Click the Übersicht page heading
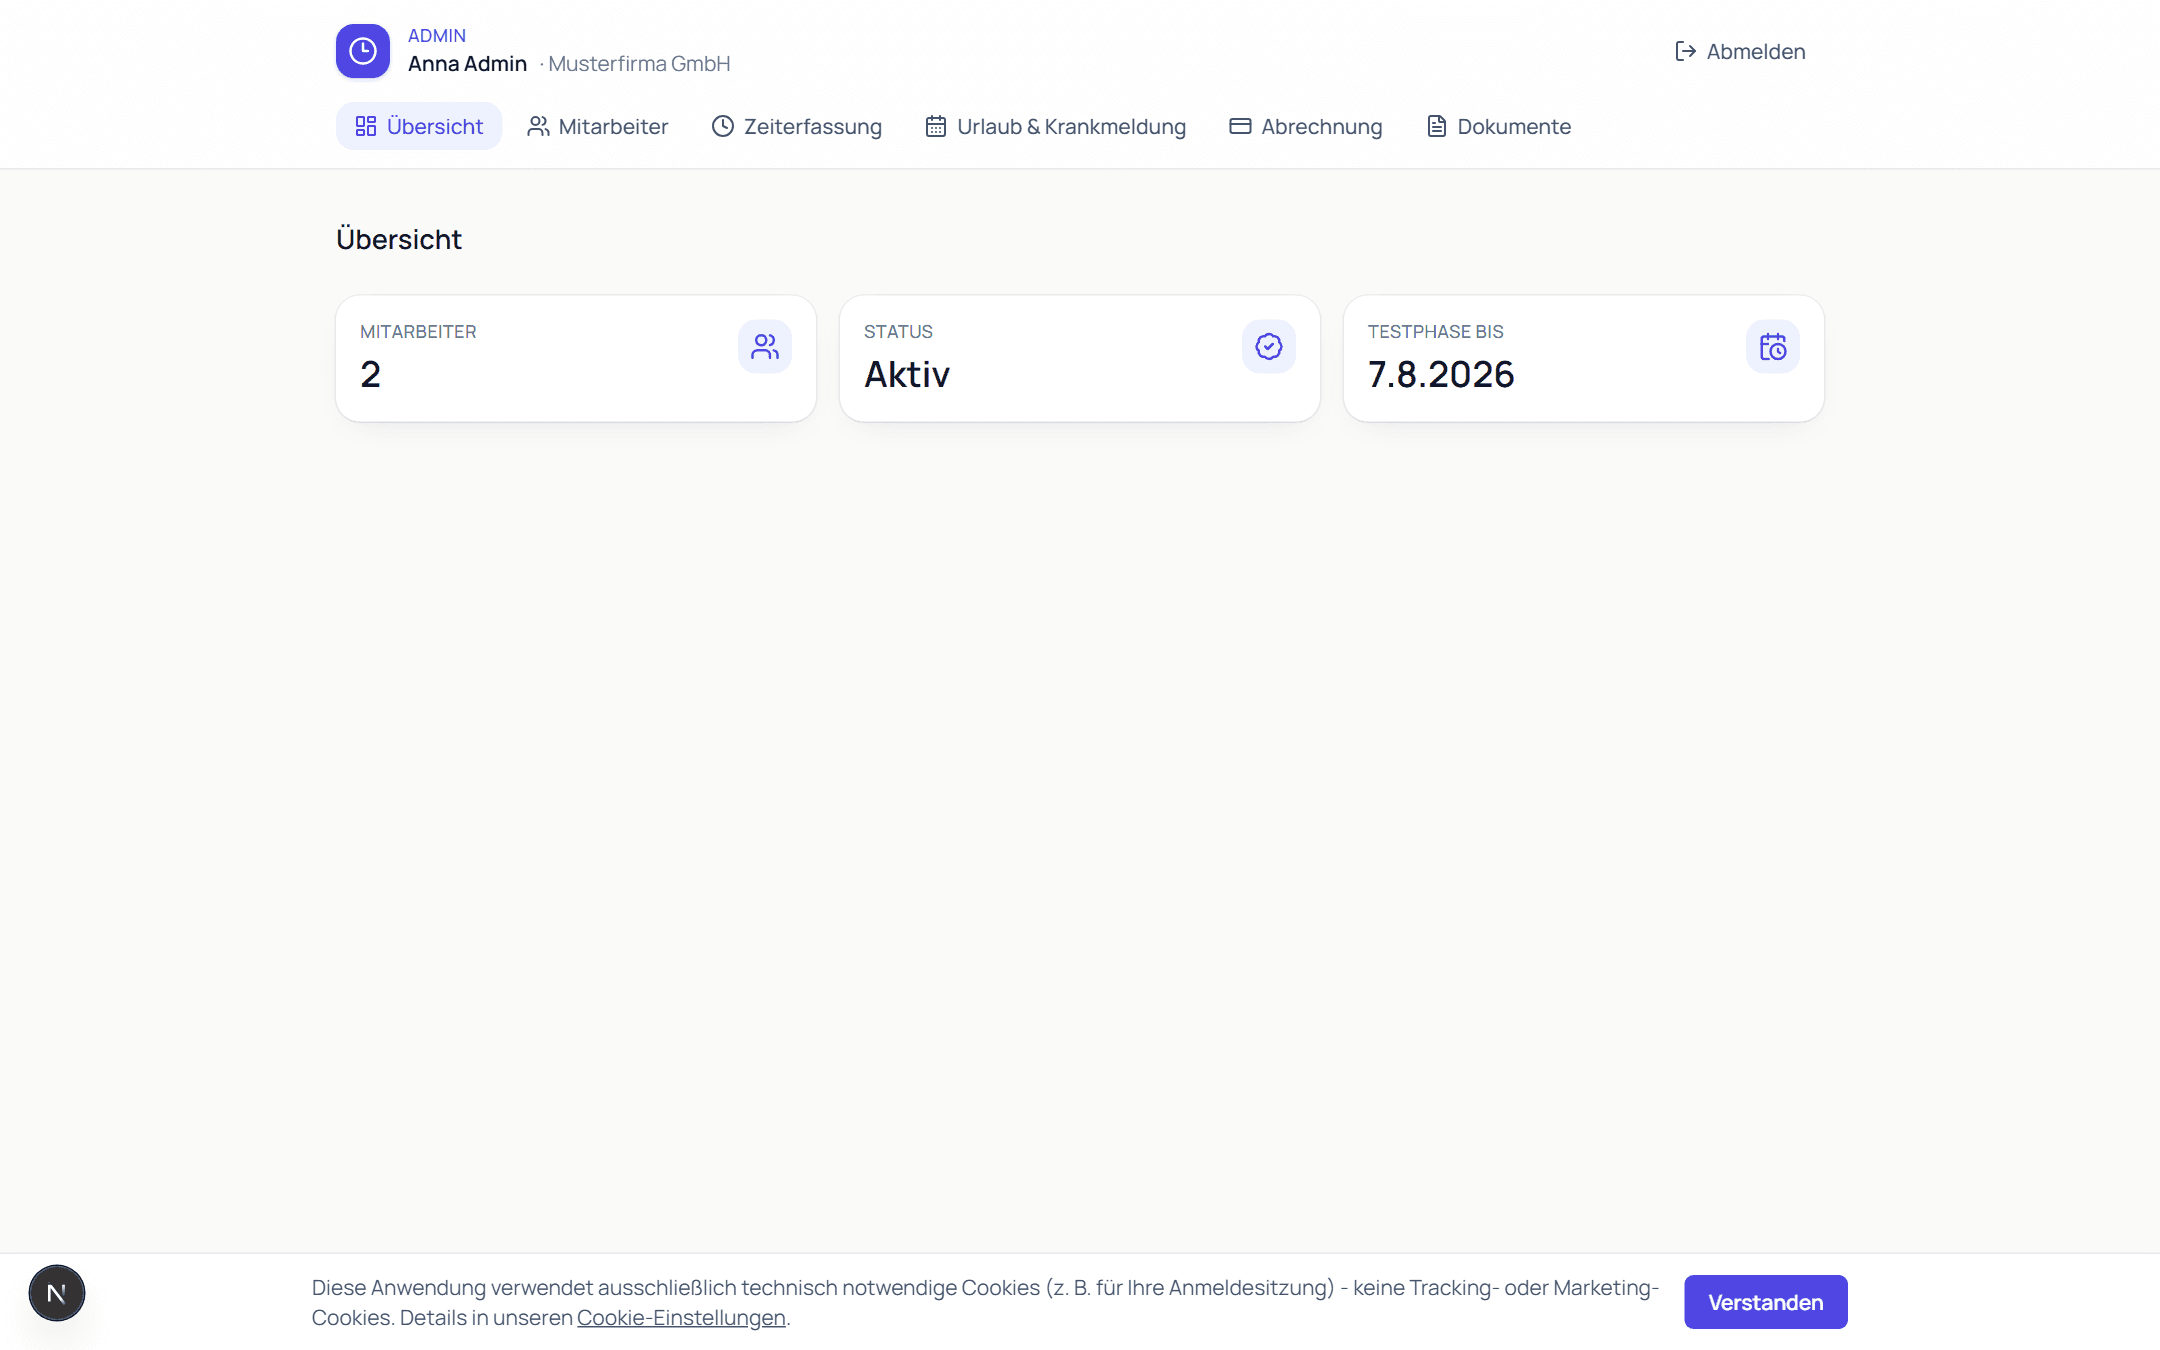This screenshot has height=1350, width=2160. [399, 239]
